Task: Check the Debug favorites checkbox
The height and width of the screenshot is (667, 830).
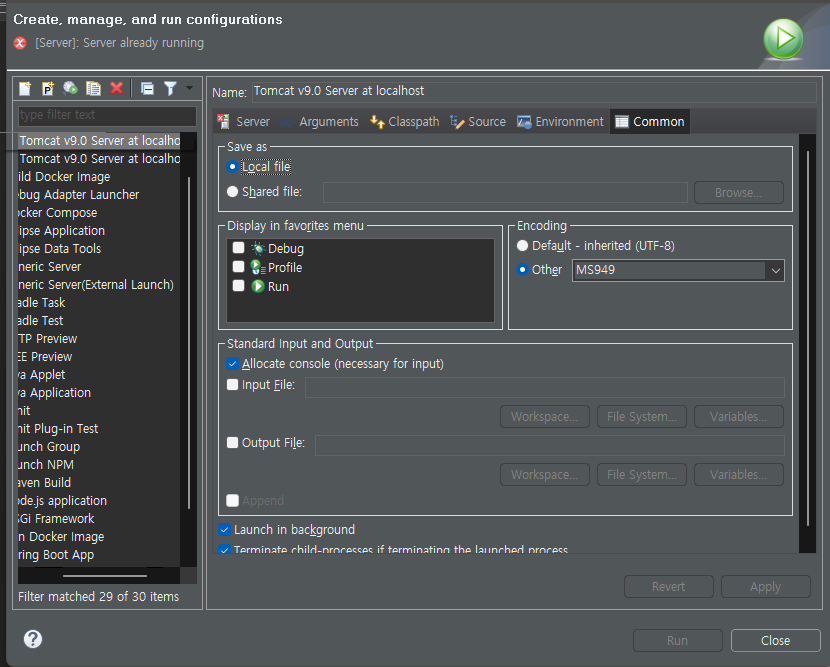Action: point(239,248)
